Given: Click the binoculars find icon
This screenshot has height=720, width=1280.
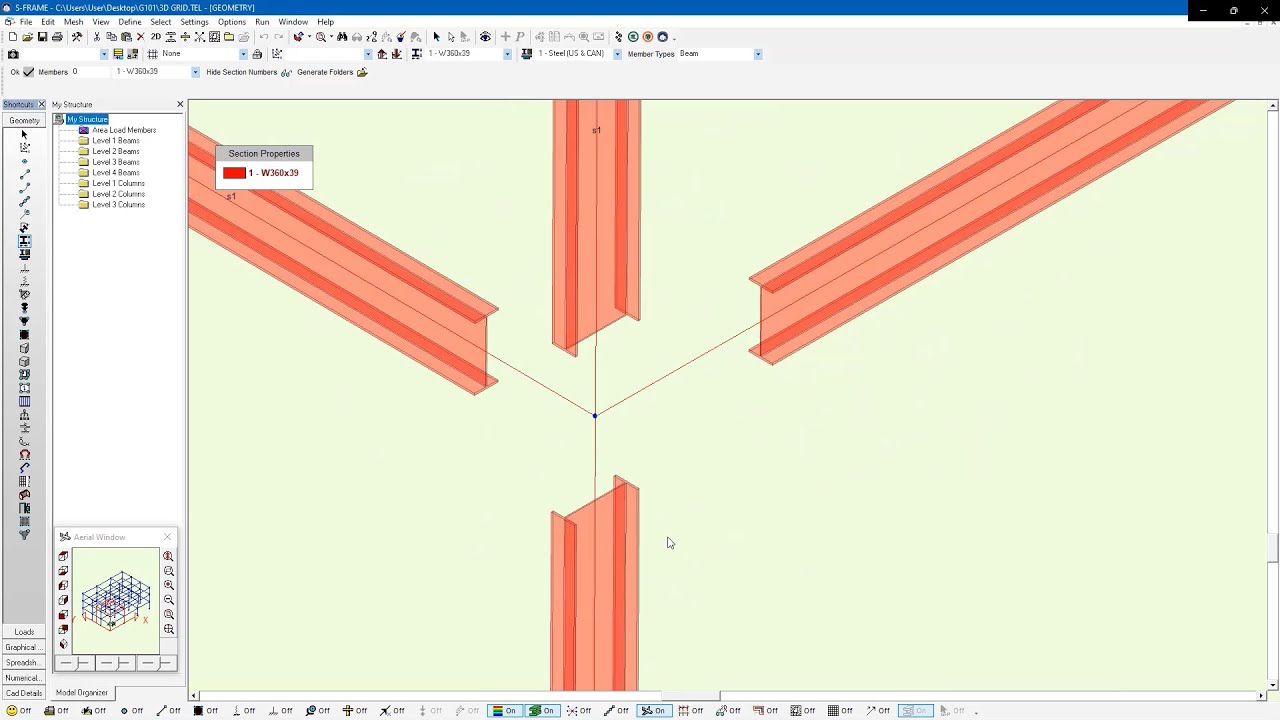Looking at the screenshot, I should [x=342, y=37].
